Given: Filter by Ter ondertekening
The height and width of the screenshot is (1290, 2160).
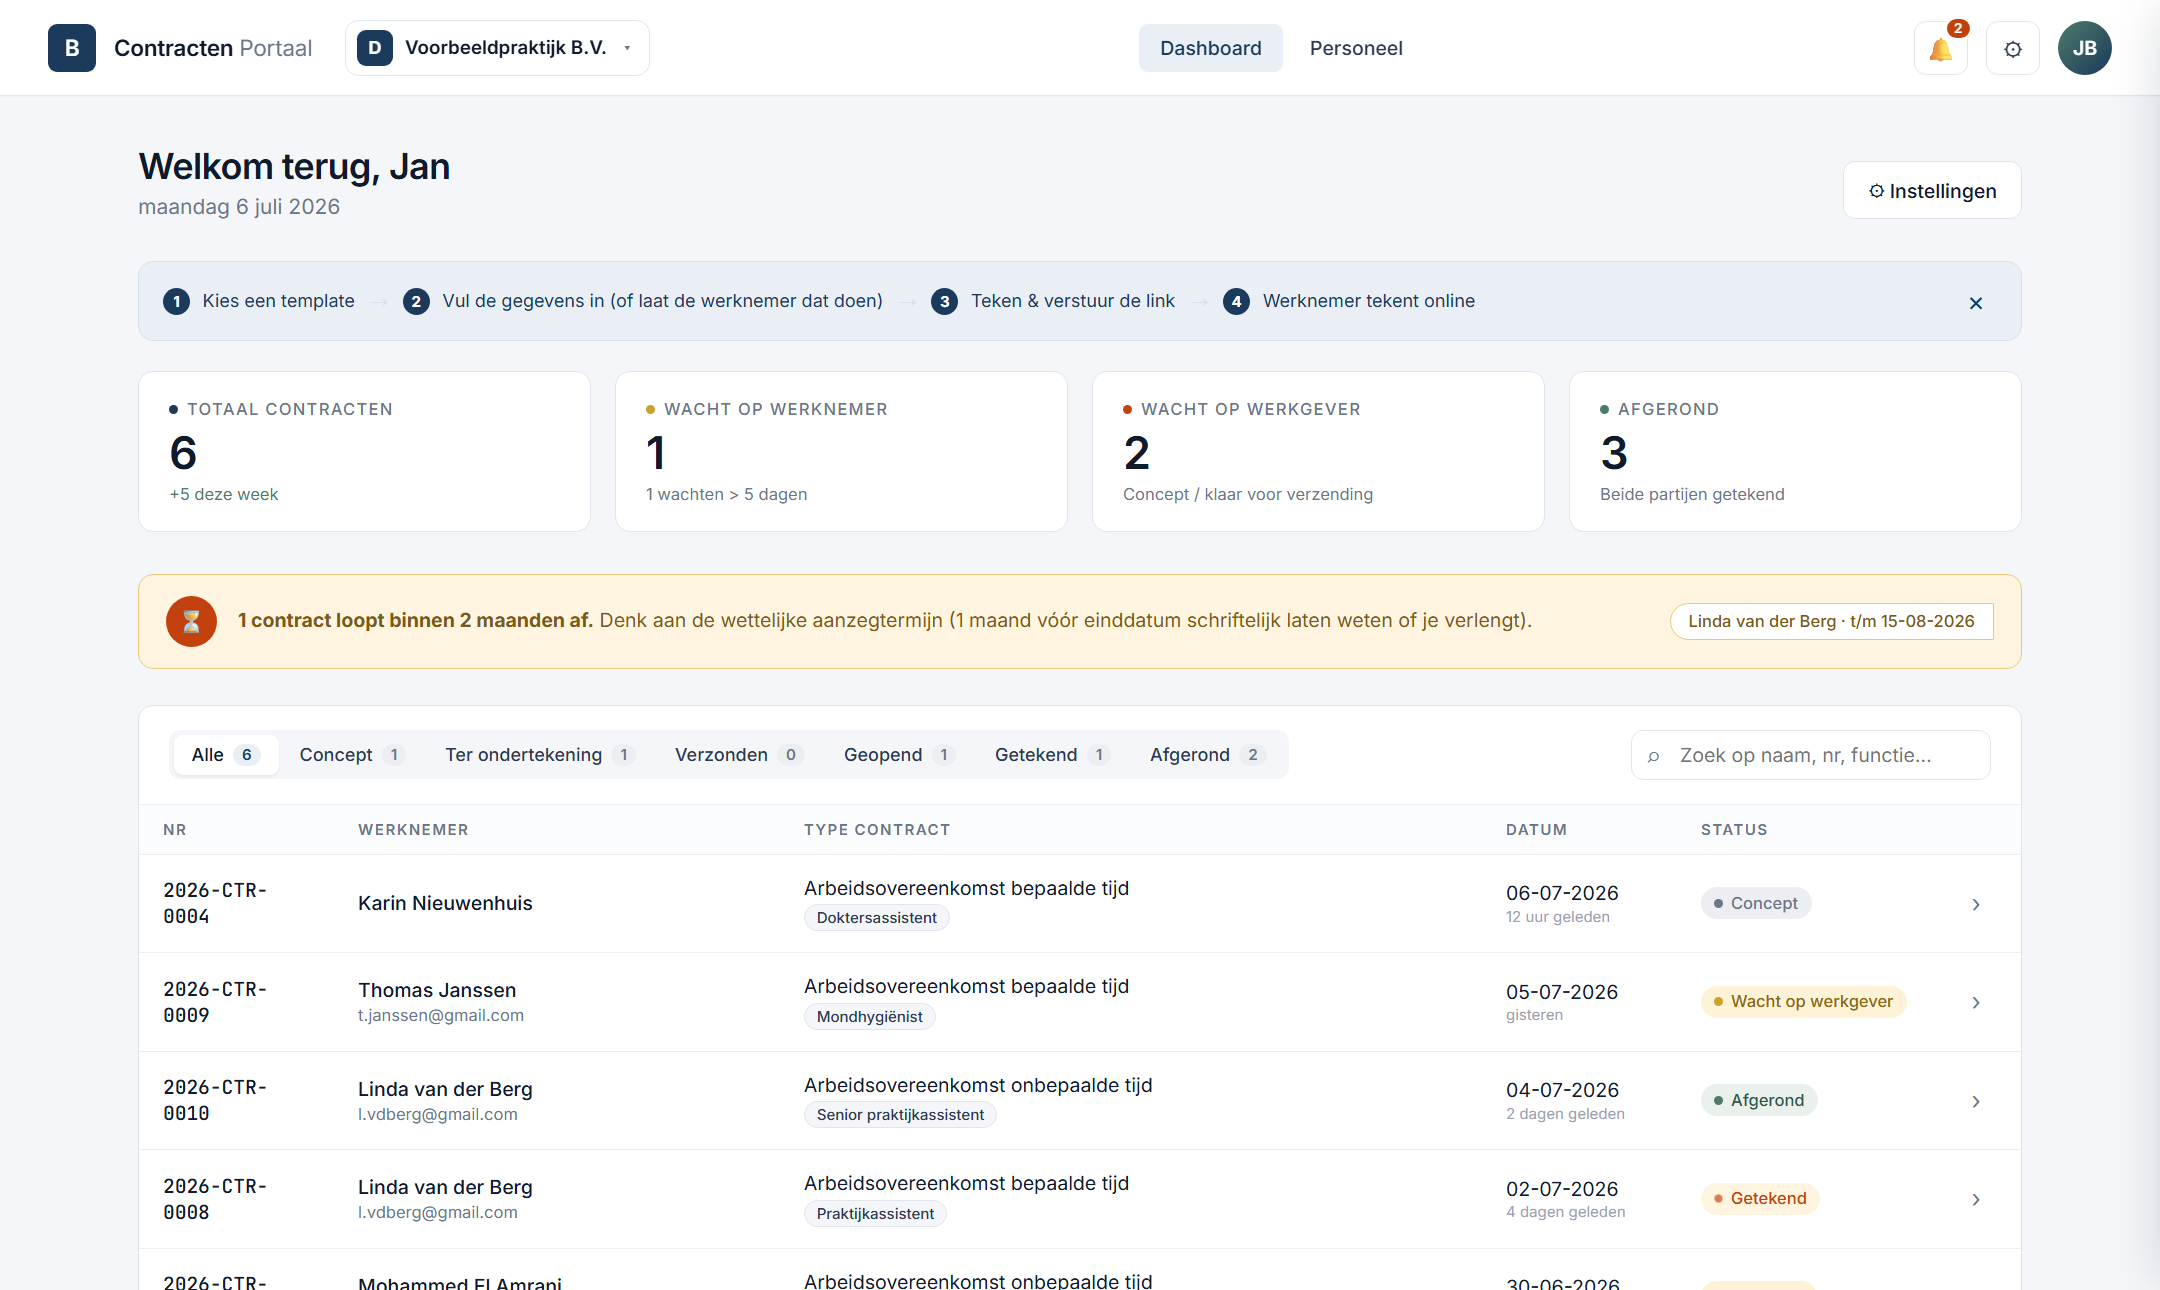Looking at the screenshot, I should coord(539,755).
